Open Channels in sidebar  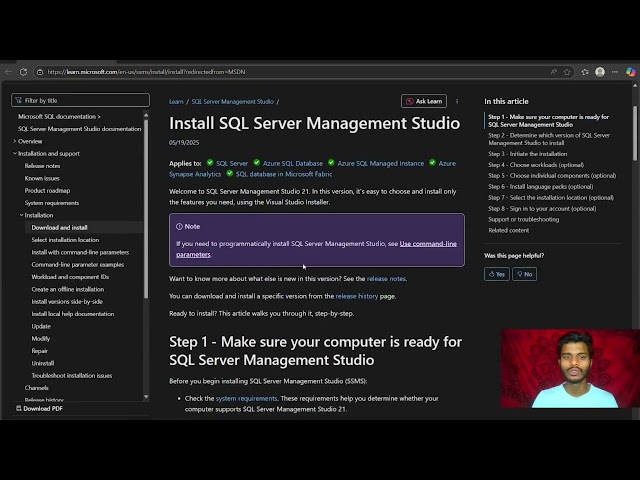(x=37, y=388)
